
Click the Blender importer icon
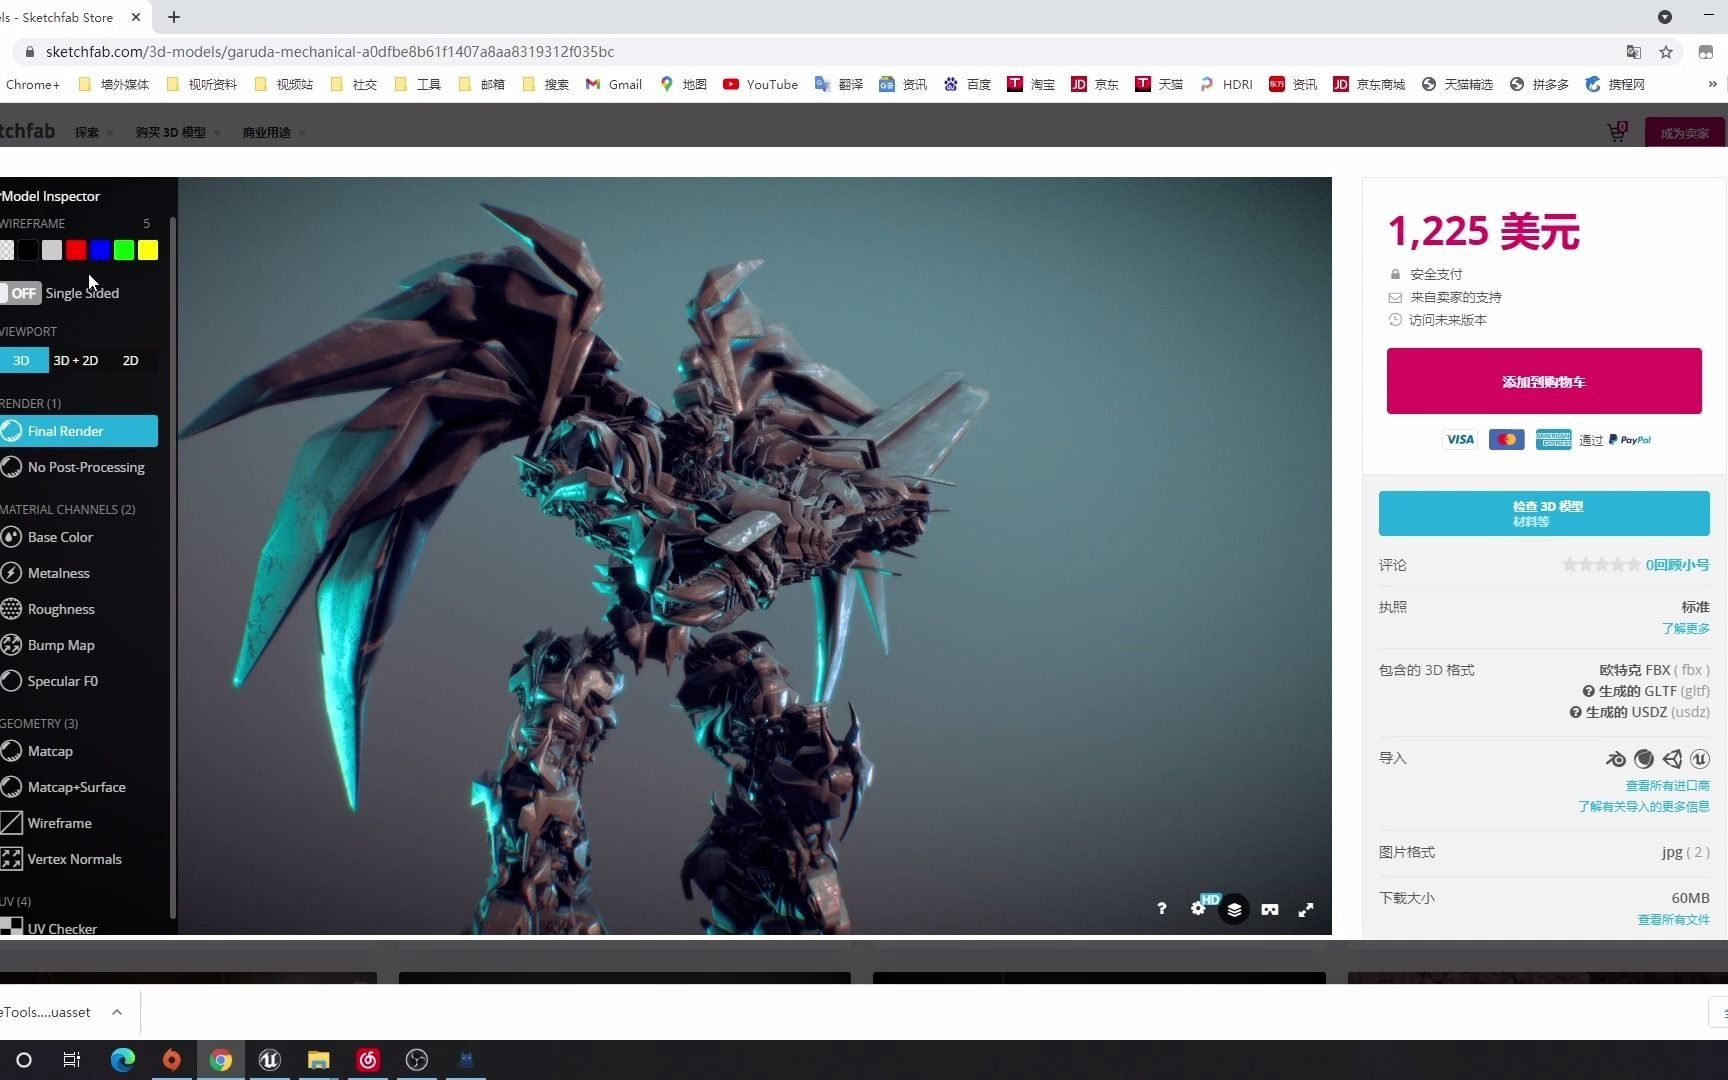[1616, 759]
